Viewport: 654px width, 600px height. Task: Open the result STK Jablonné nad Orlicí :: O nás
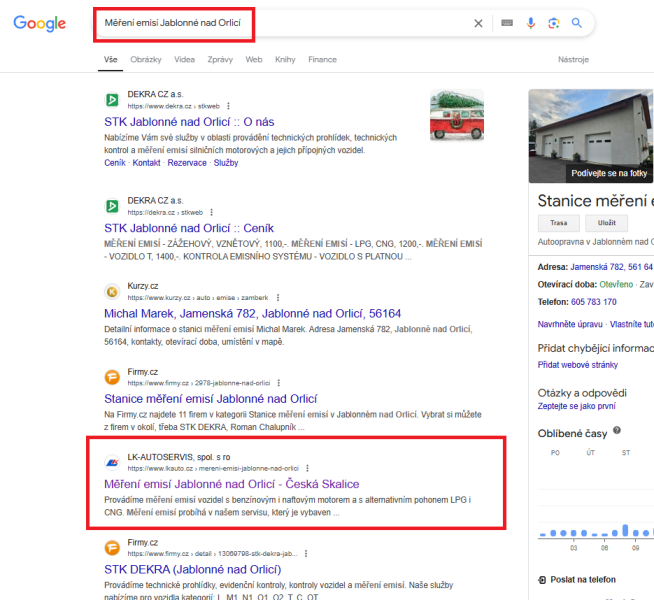click(x=189, y=122)
